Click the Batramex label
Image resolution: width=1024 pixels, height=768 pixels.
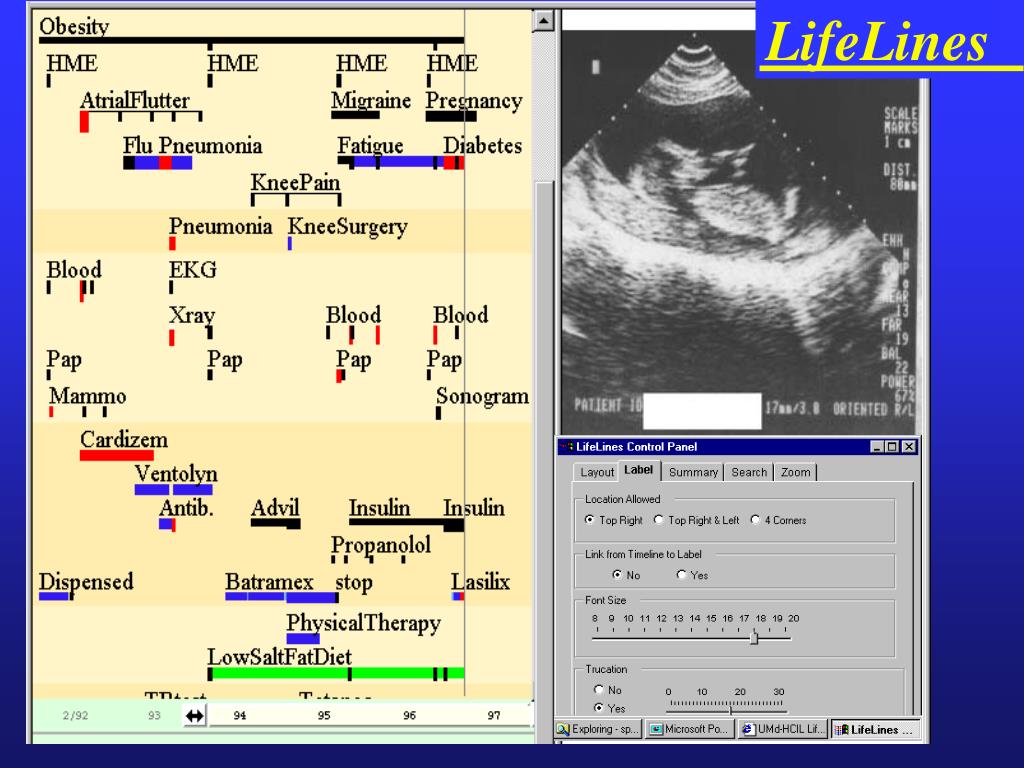pos(269,581)
